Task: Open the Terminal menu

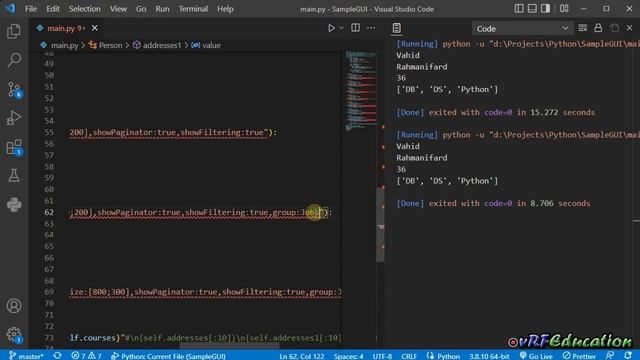Action: point(193,9)
